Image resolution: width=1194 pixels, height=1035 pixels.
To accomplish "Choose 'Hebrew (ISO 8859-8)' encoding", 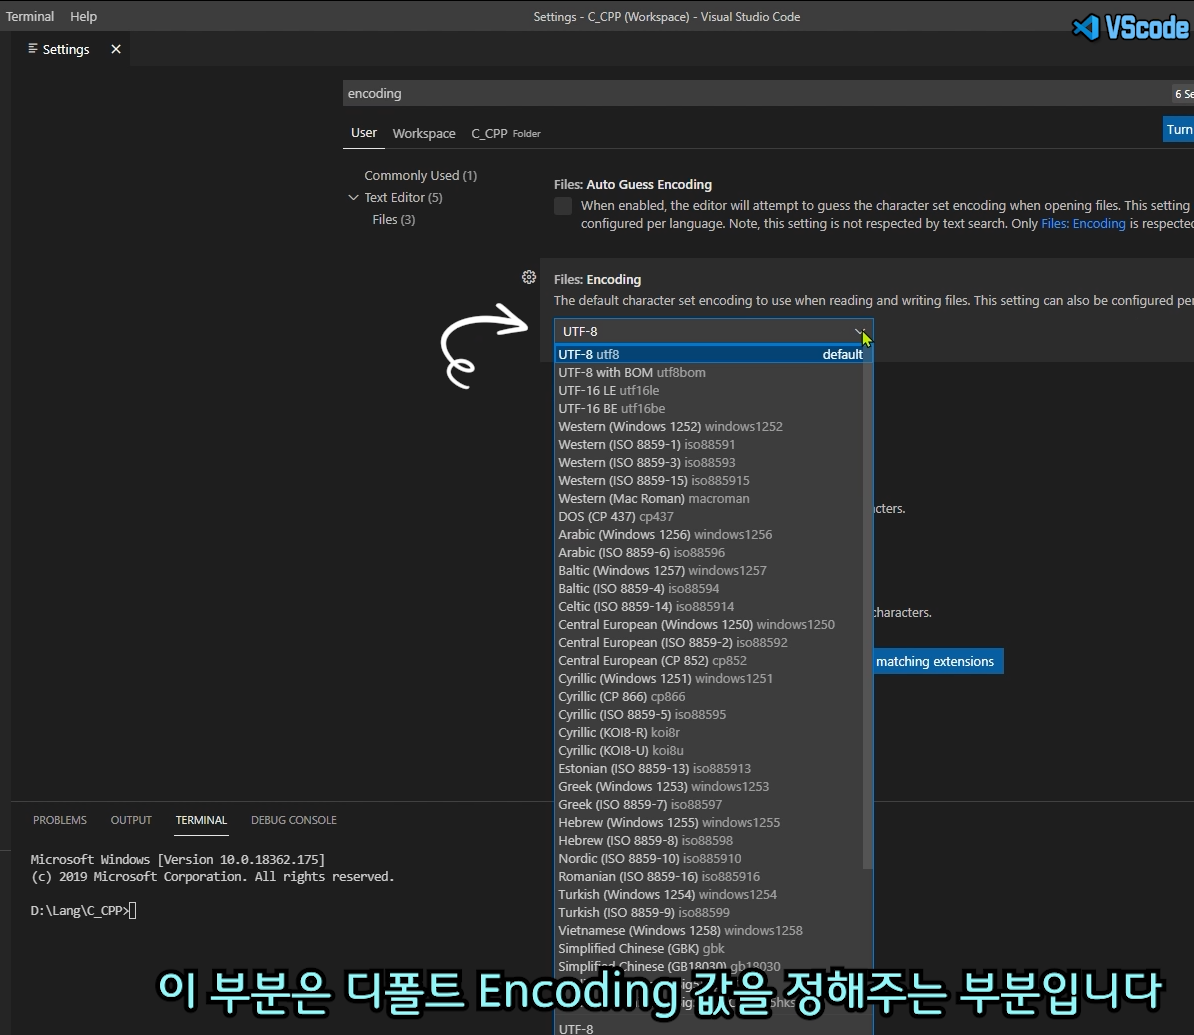I will tap(710, 841).
